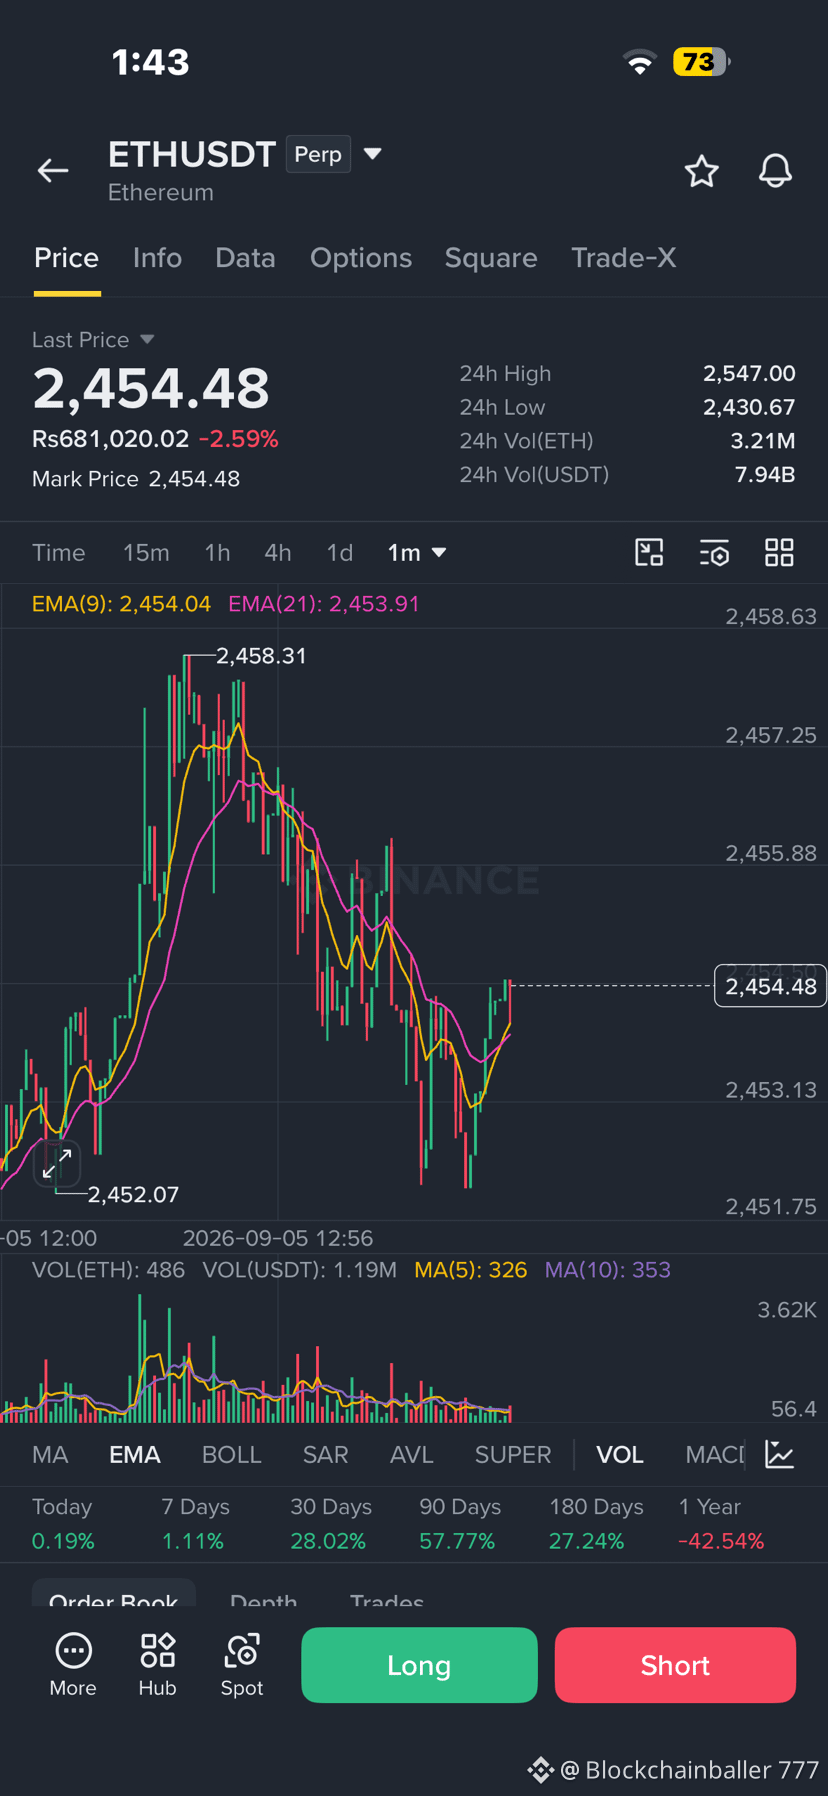828x1796 pixels.
Task: Switch to the Options tab
Action: click(361, 258)
